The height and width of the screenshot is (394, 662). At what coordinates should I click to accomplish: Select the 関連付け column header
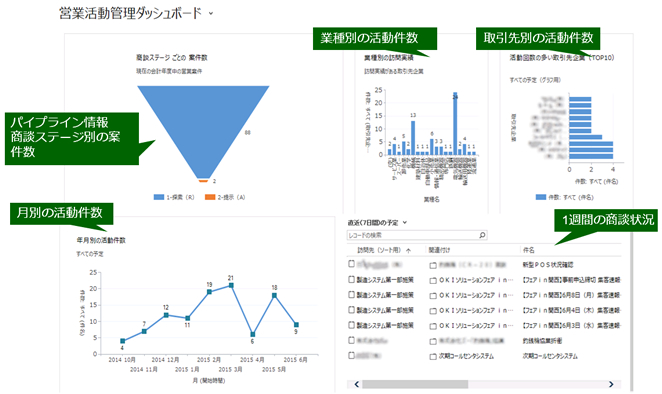click(x=439, y=250)
